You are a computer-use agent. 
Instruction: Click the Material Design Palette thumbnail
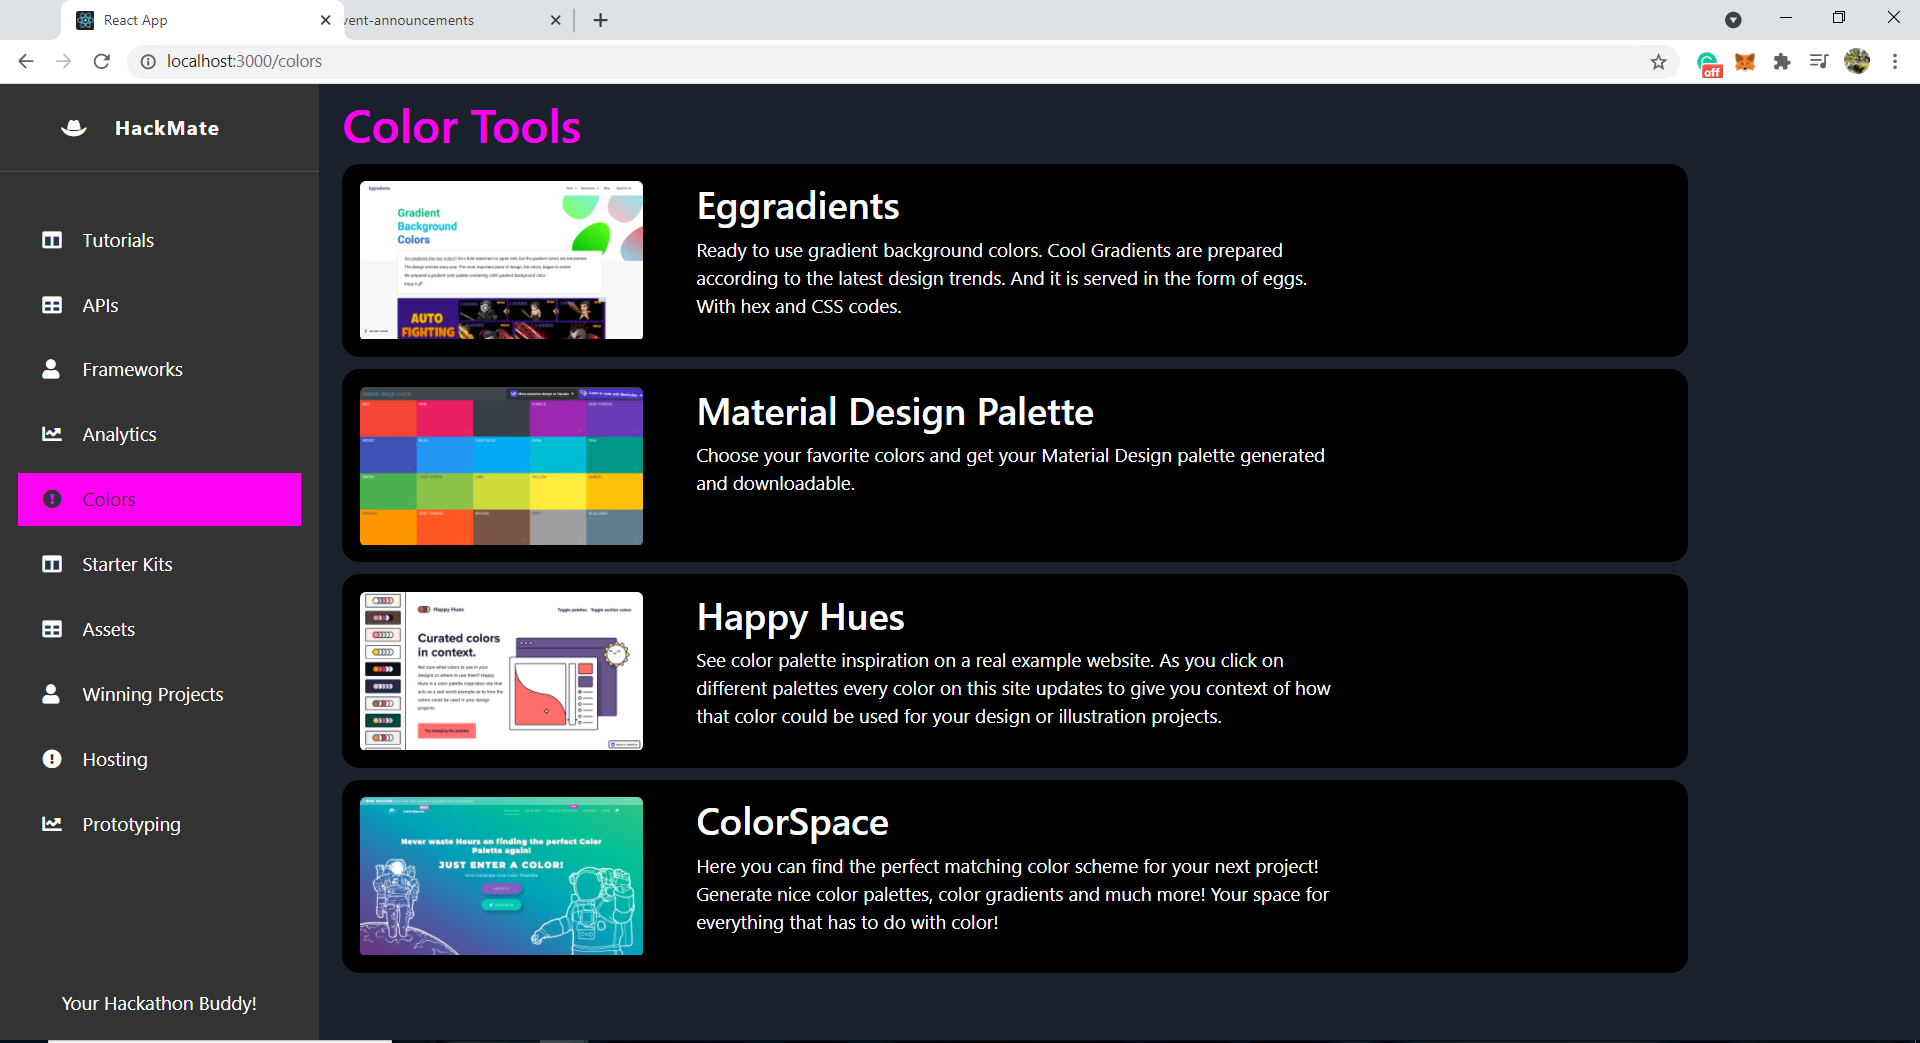501,466
